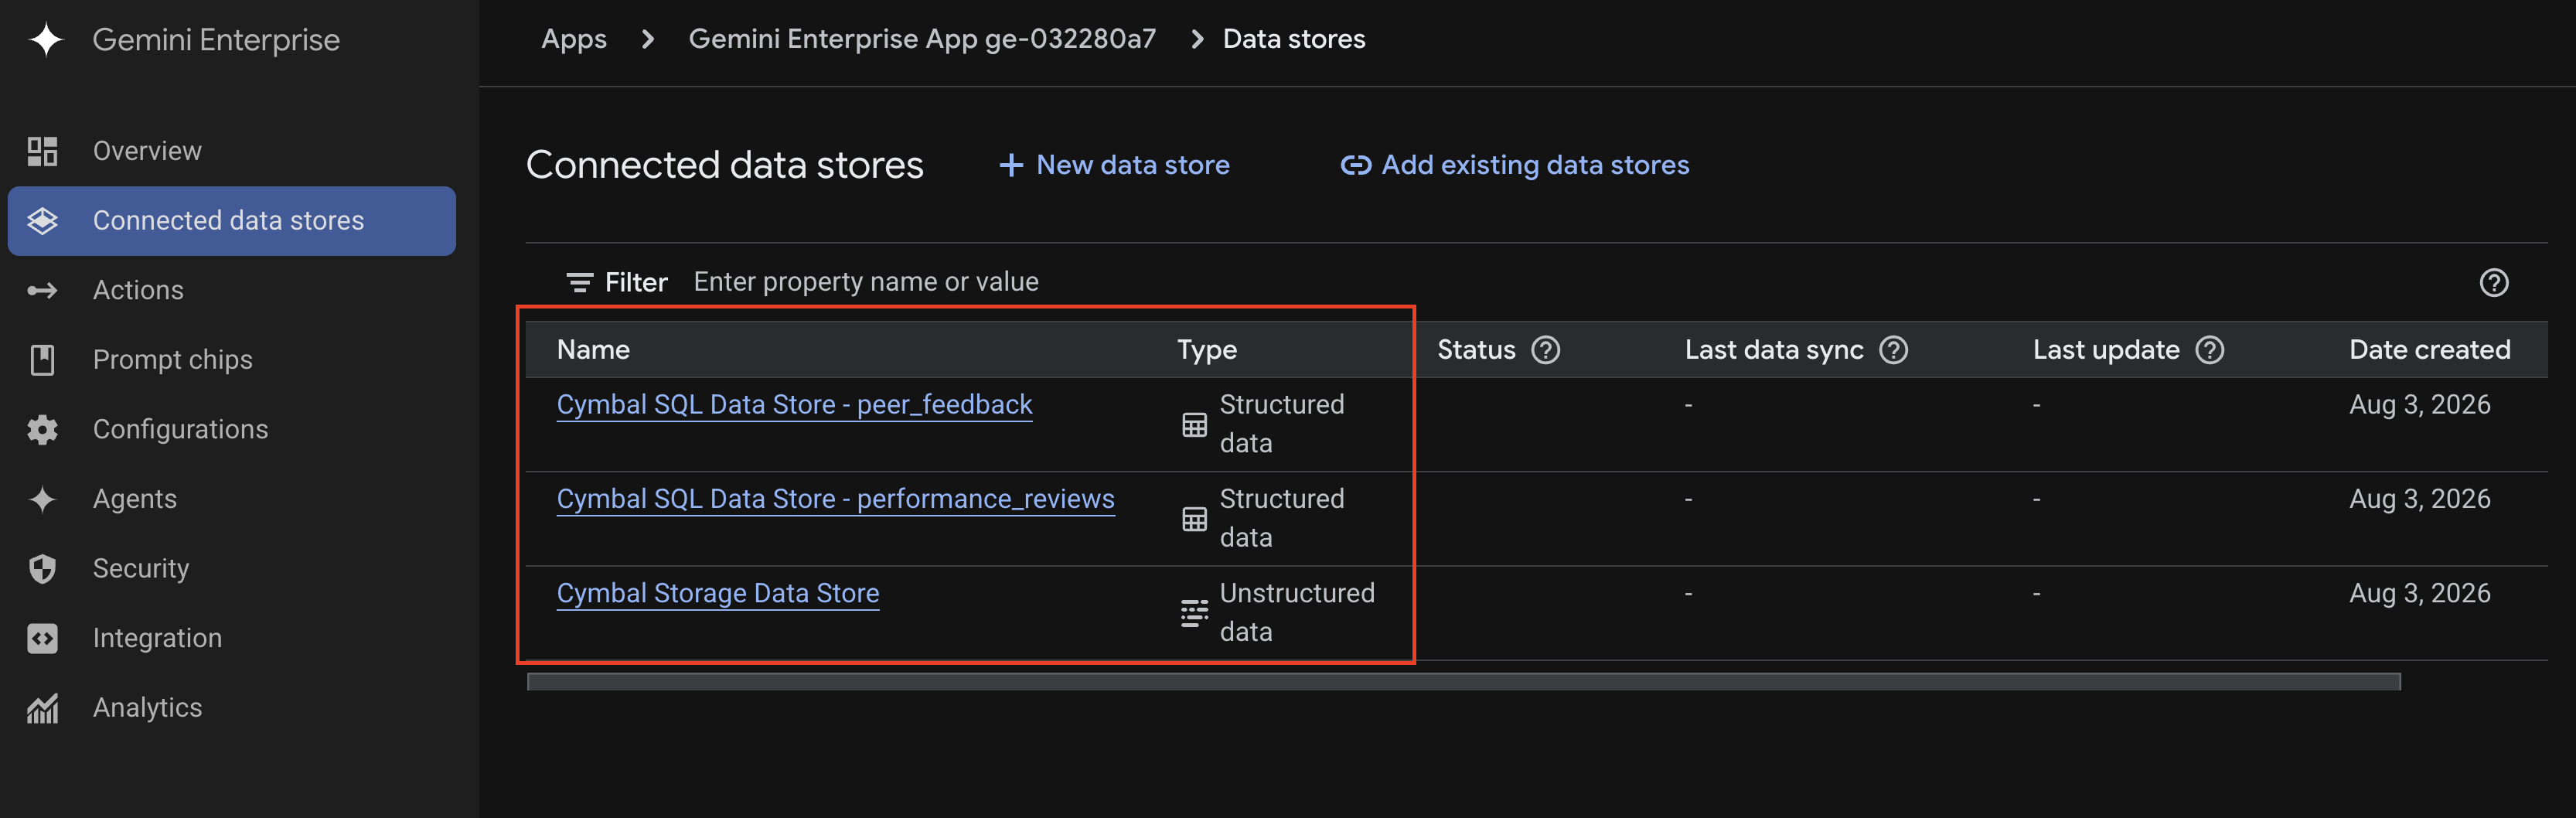Click the link icon of Add existing data stores
This screenshot has height=818, width=2576.
point(1356,165)
